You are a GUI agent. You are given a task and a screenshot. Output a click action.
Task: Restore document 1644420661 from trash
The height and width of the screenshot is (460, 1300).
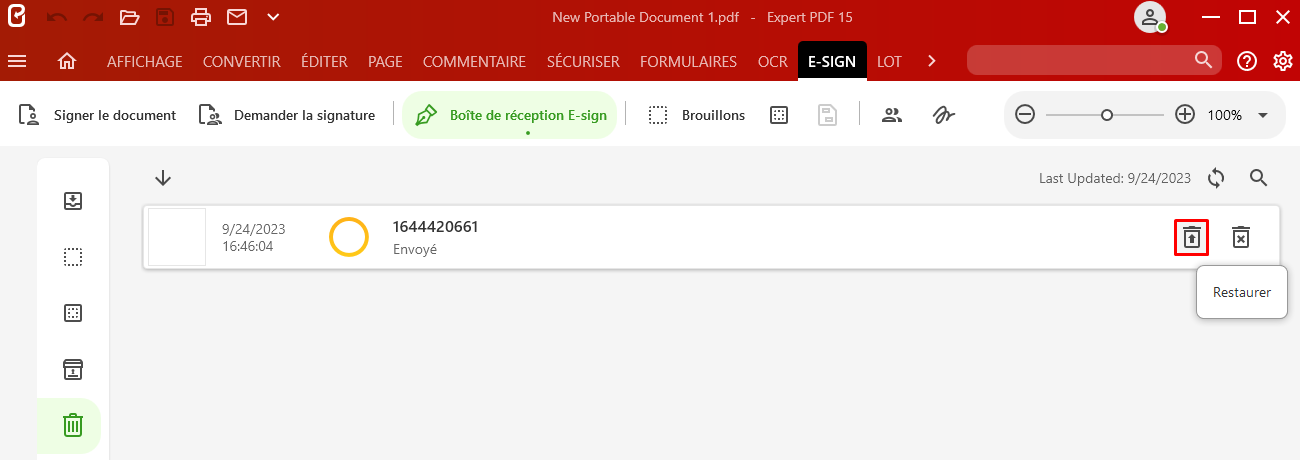(1191, 237)
